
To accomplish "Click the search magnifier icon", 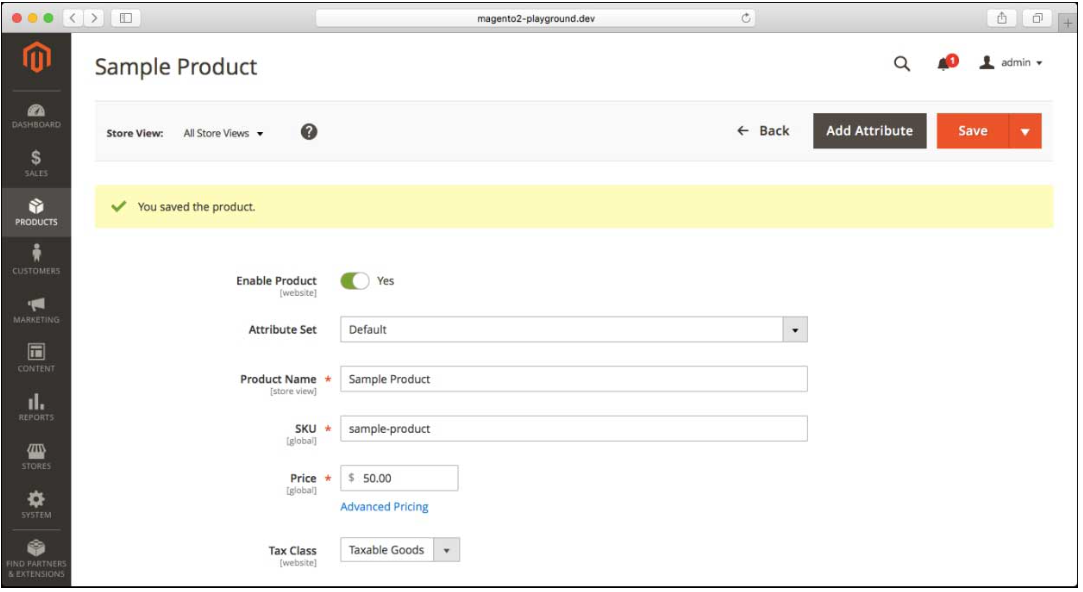I will 901,63.
